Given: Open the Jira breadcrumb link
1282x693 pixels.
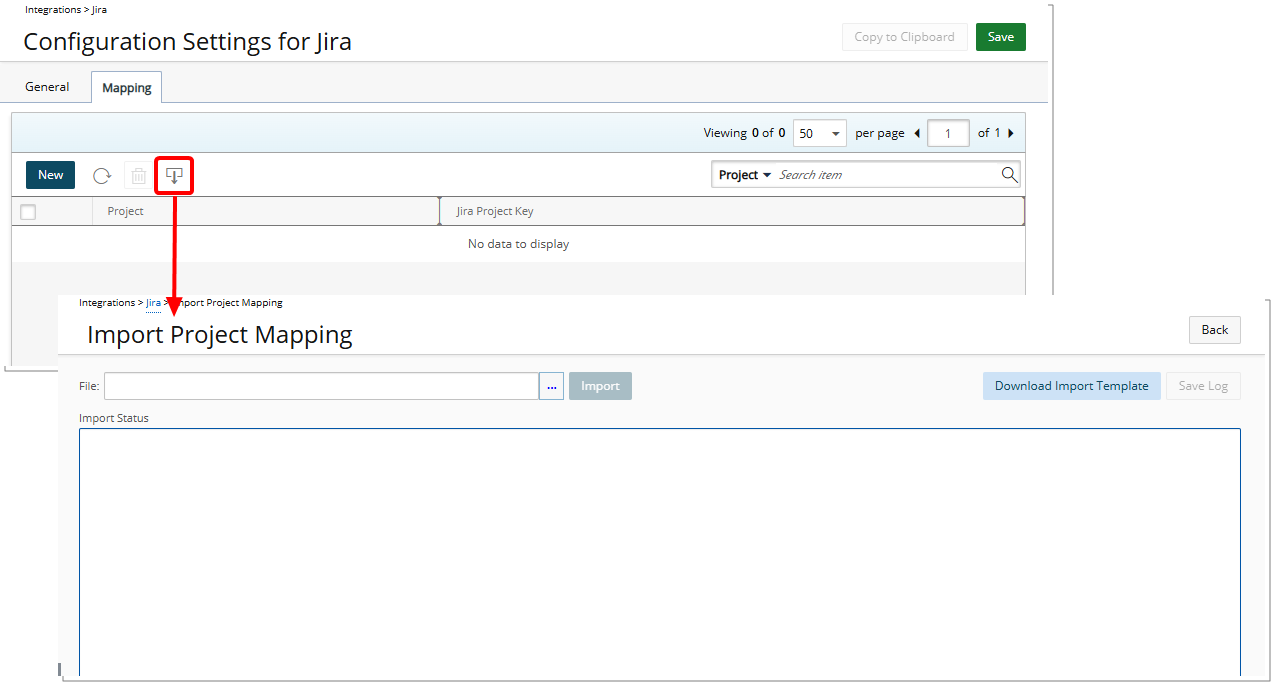Looking at the screenshot, I should (x=154, y=302).
